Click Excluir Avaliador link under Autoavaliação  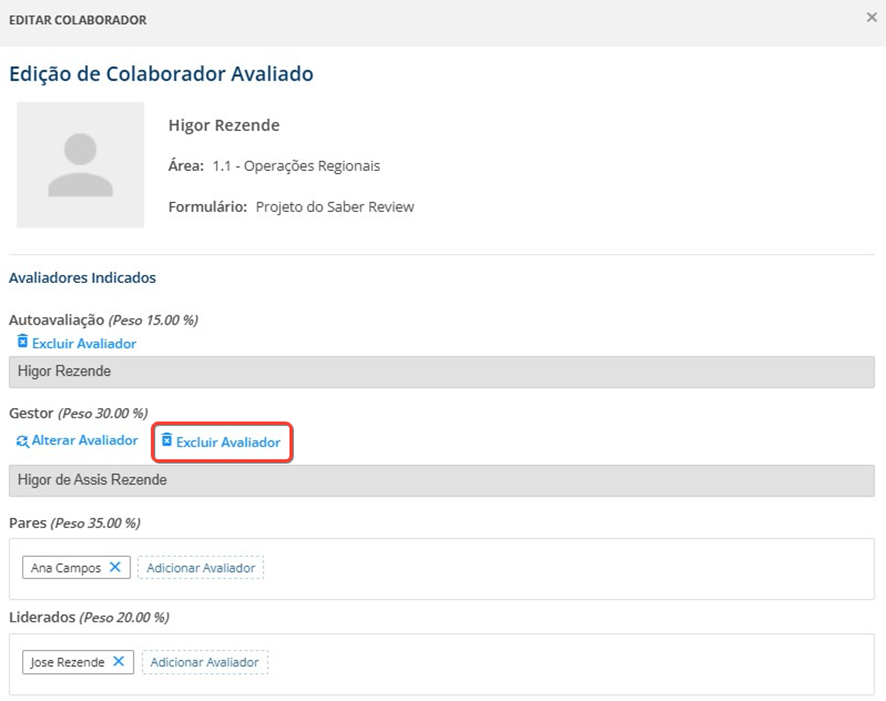coord(84,343)
